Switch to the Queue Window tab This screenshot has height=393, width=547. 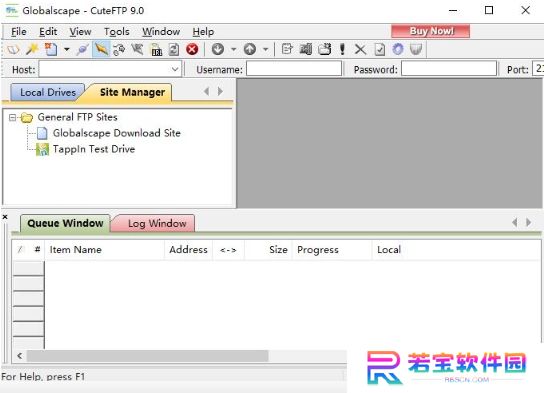65,223
